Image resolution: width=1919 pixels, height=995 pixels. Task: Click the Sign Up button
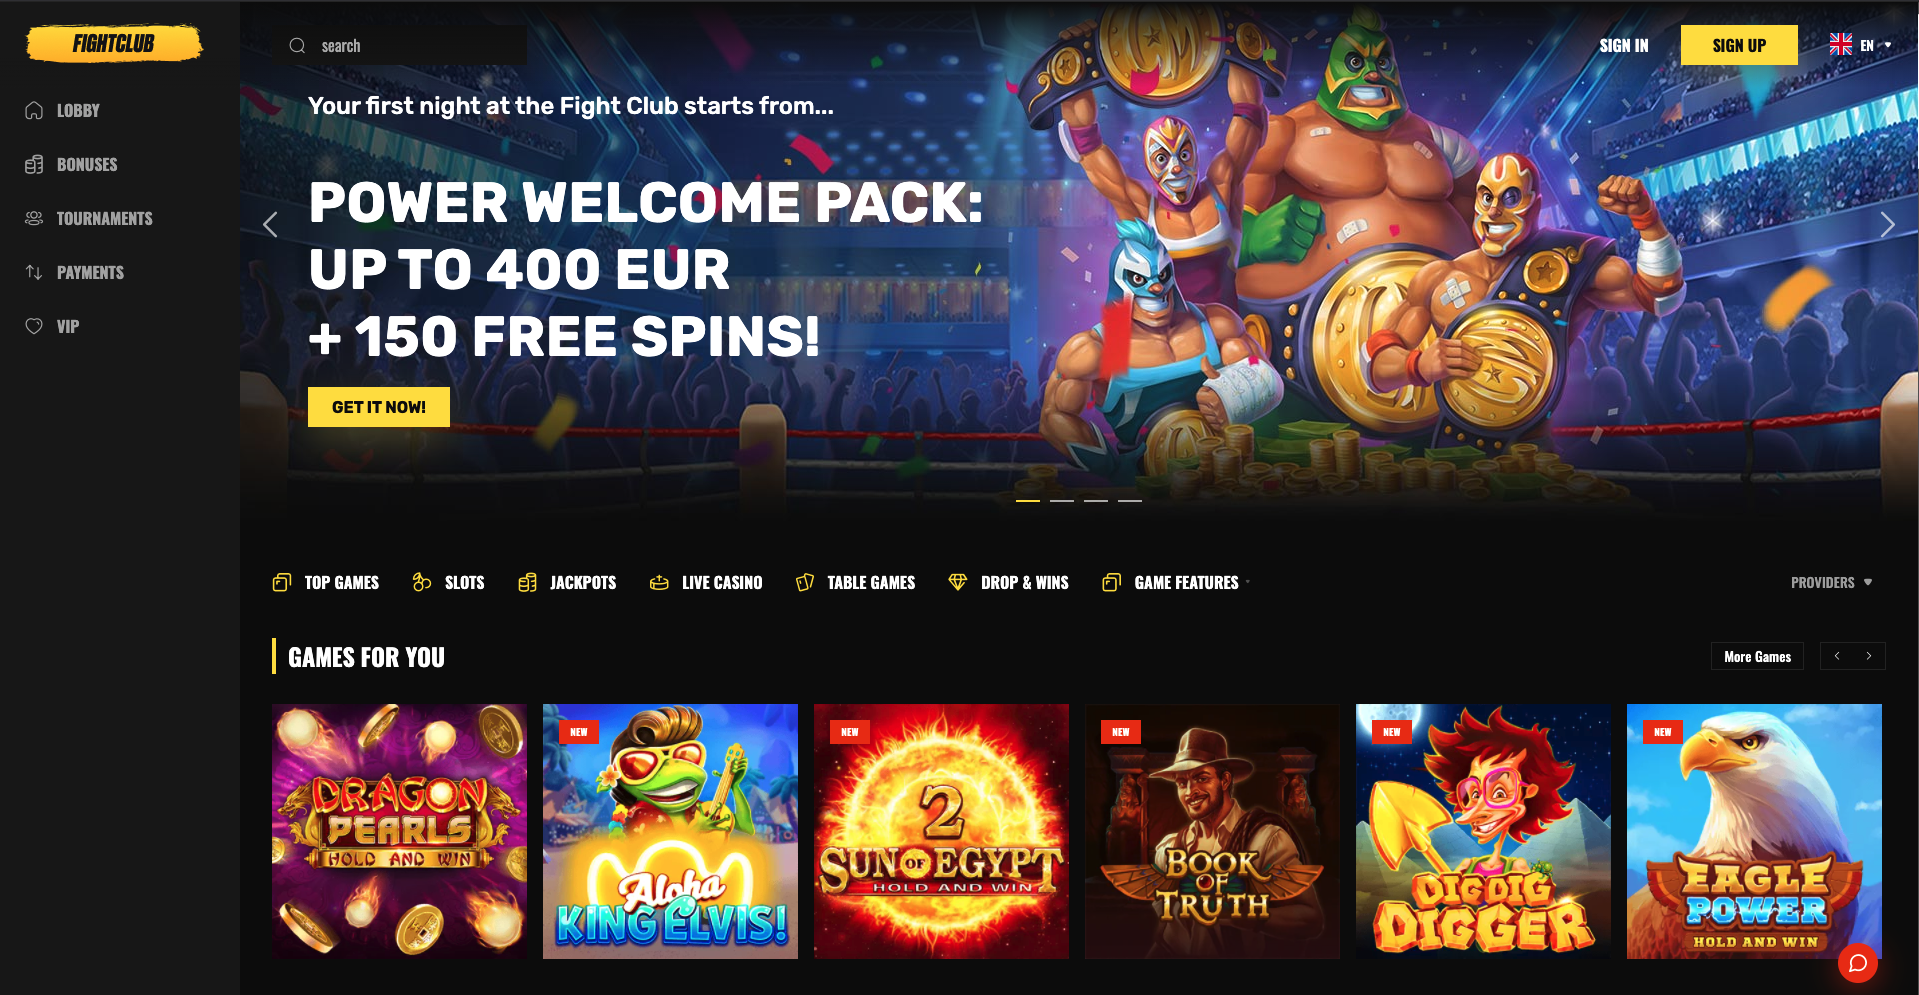pos(1739,45)
